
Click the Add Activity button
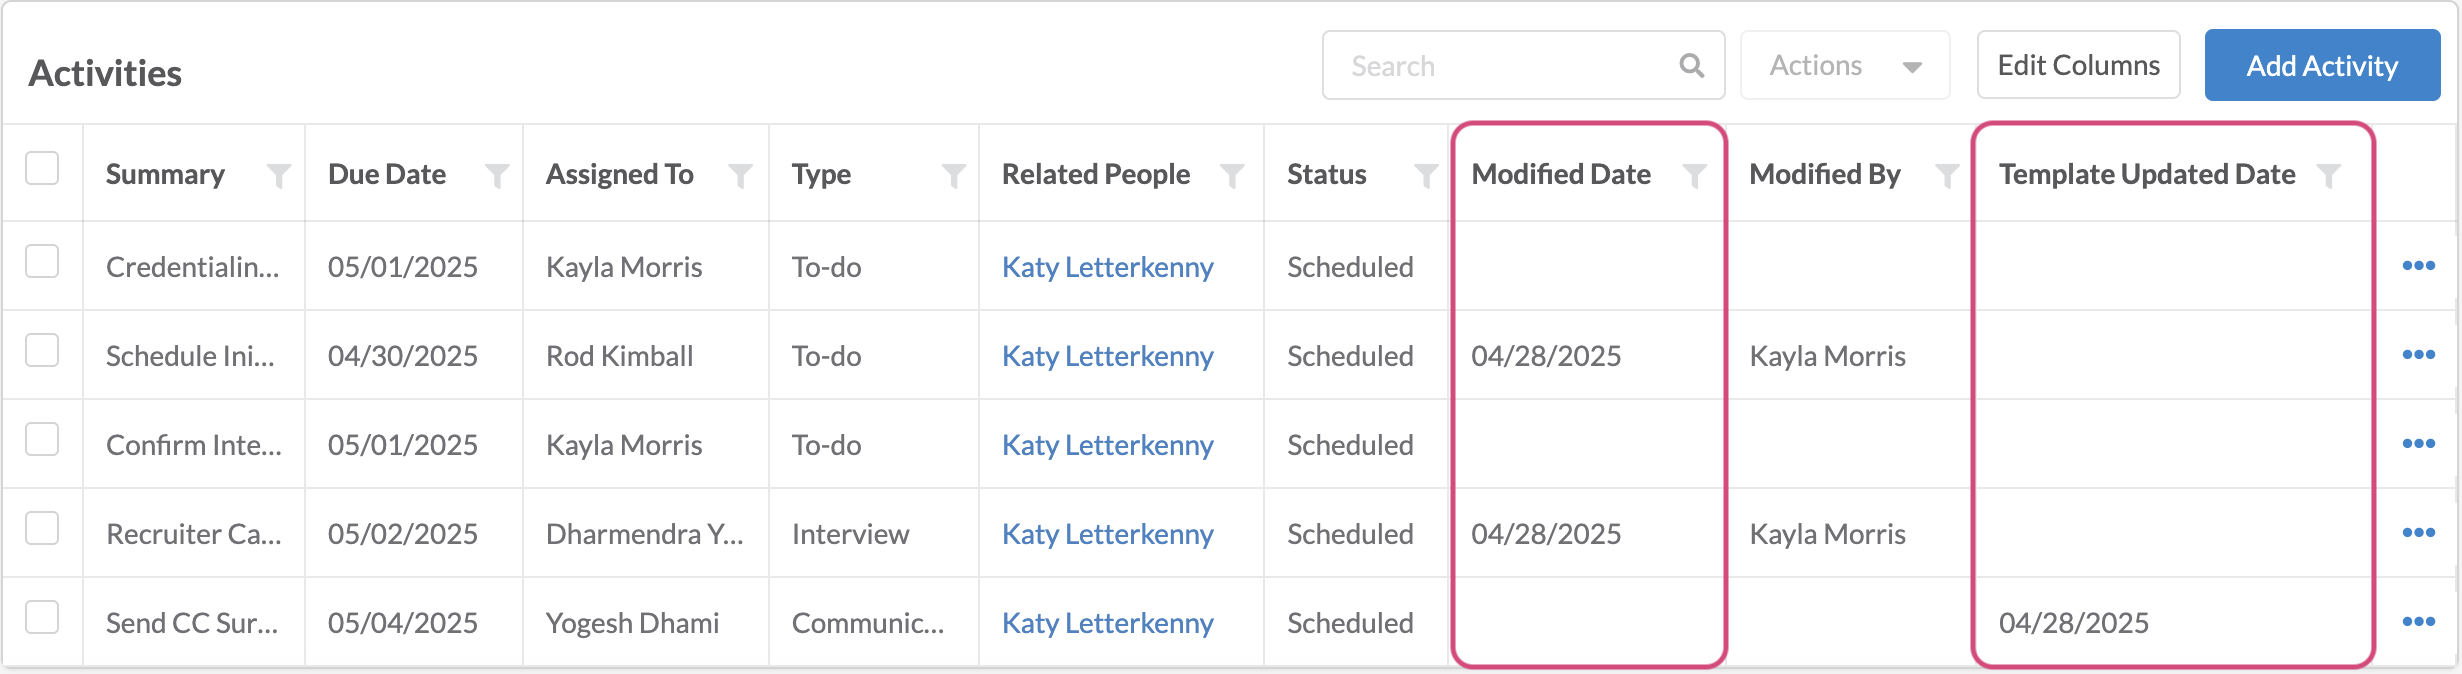pos(2321,66)
